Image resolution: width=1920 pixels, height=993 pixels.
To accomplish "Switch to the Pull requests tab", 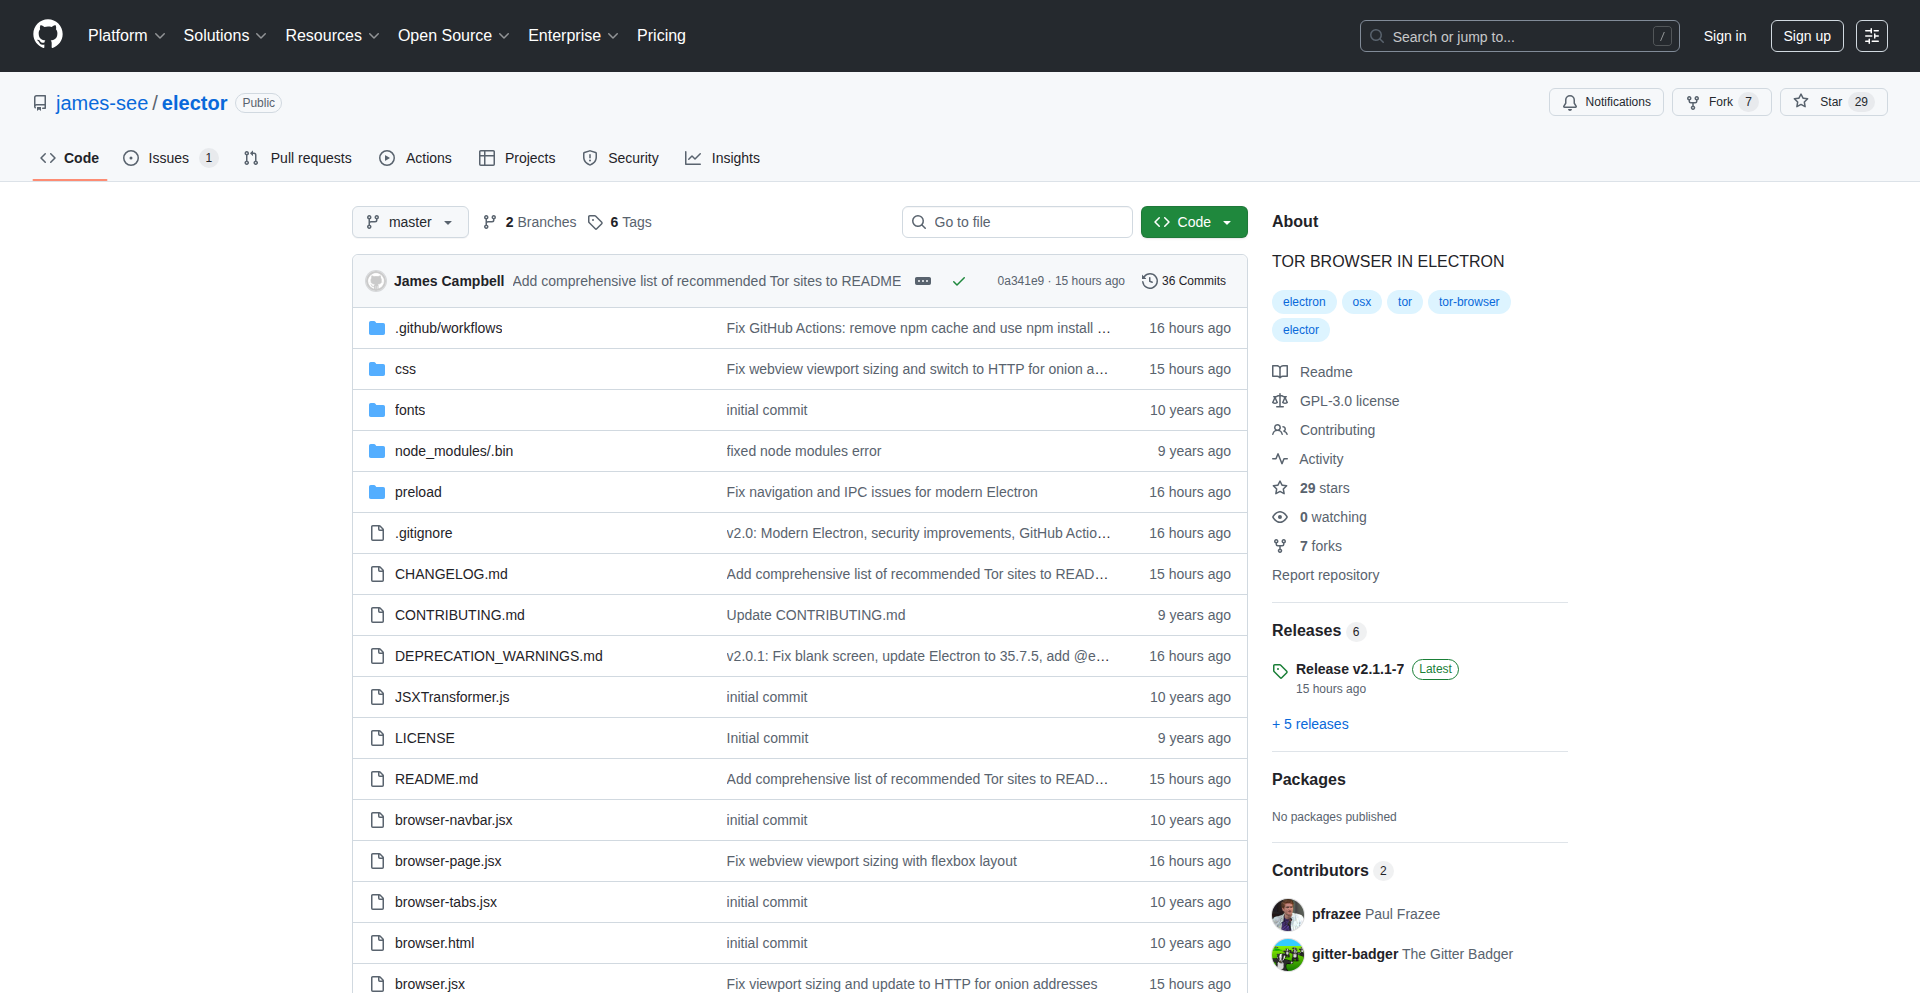I will [x=298, y=158].
